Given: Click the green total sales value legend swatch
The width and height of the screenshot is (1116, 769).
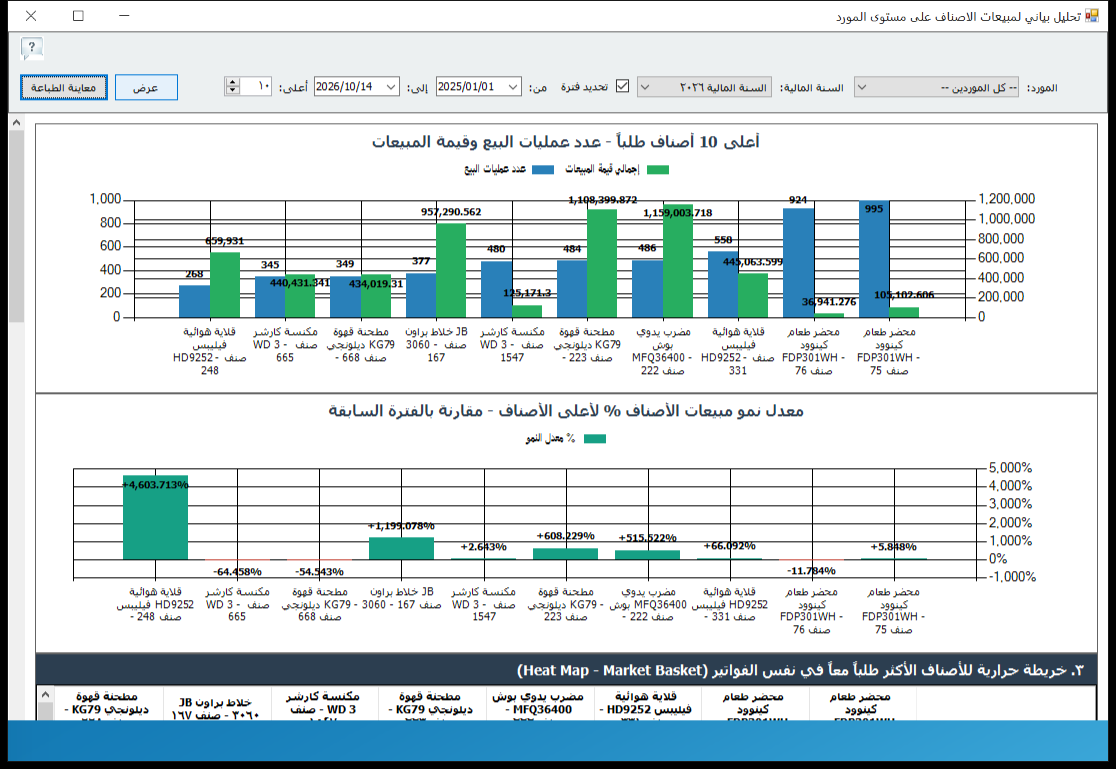Looking at the screenshot, I should coord(657,169).
